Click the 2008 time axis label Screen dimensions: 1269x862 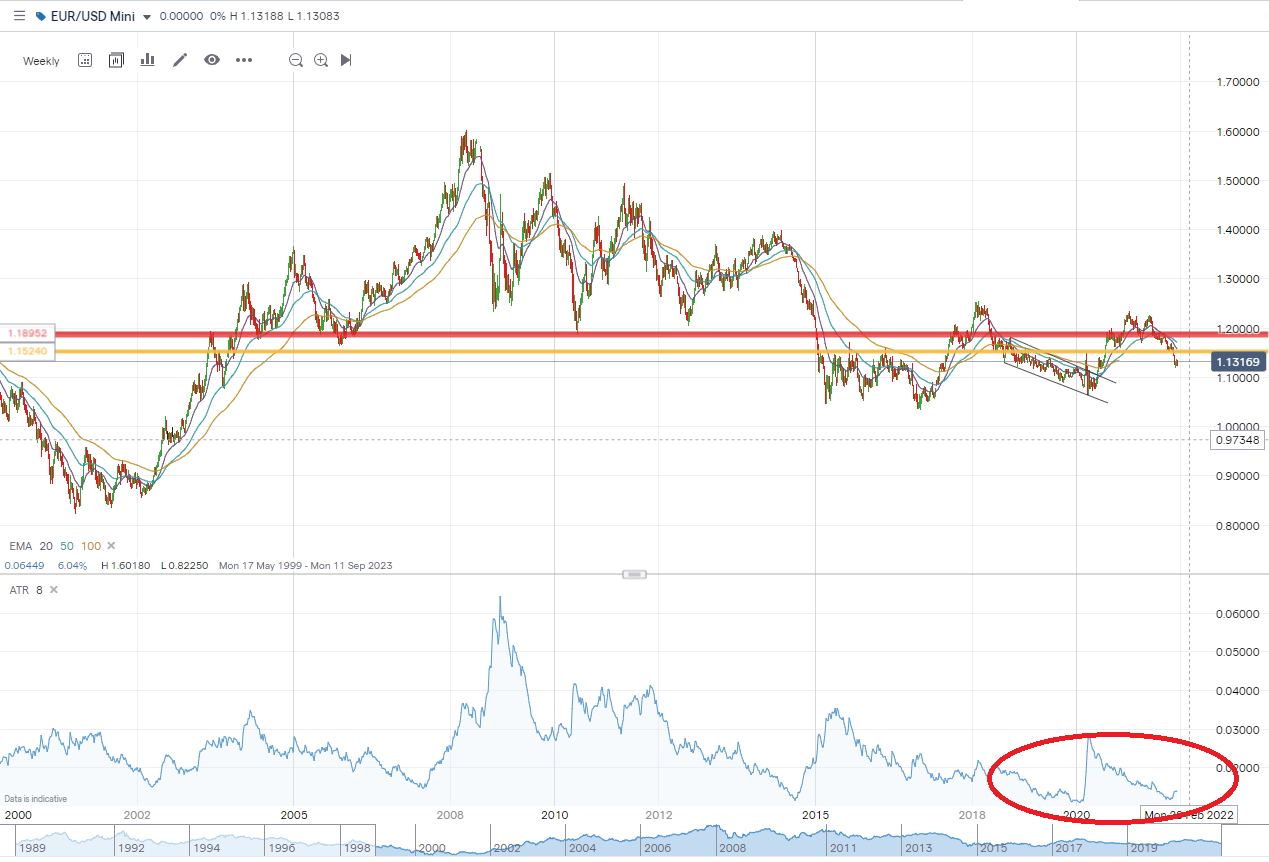pos(449,815)
